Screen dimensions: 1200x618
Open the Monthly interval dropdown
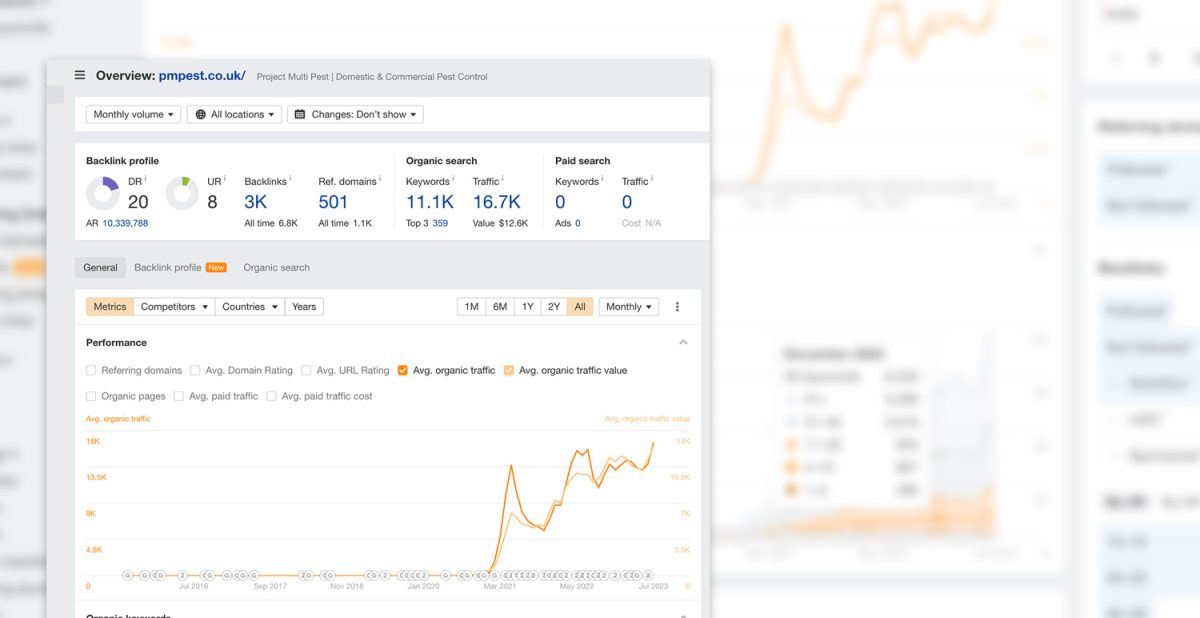[628, 307]
